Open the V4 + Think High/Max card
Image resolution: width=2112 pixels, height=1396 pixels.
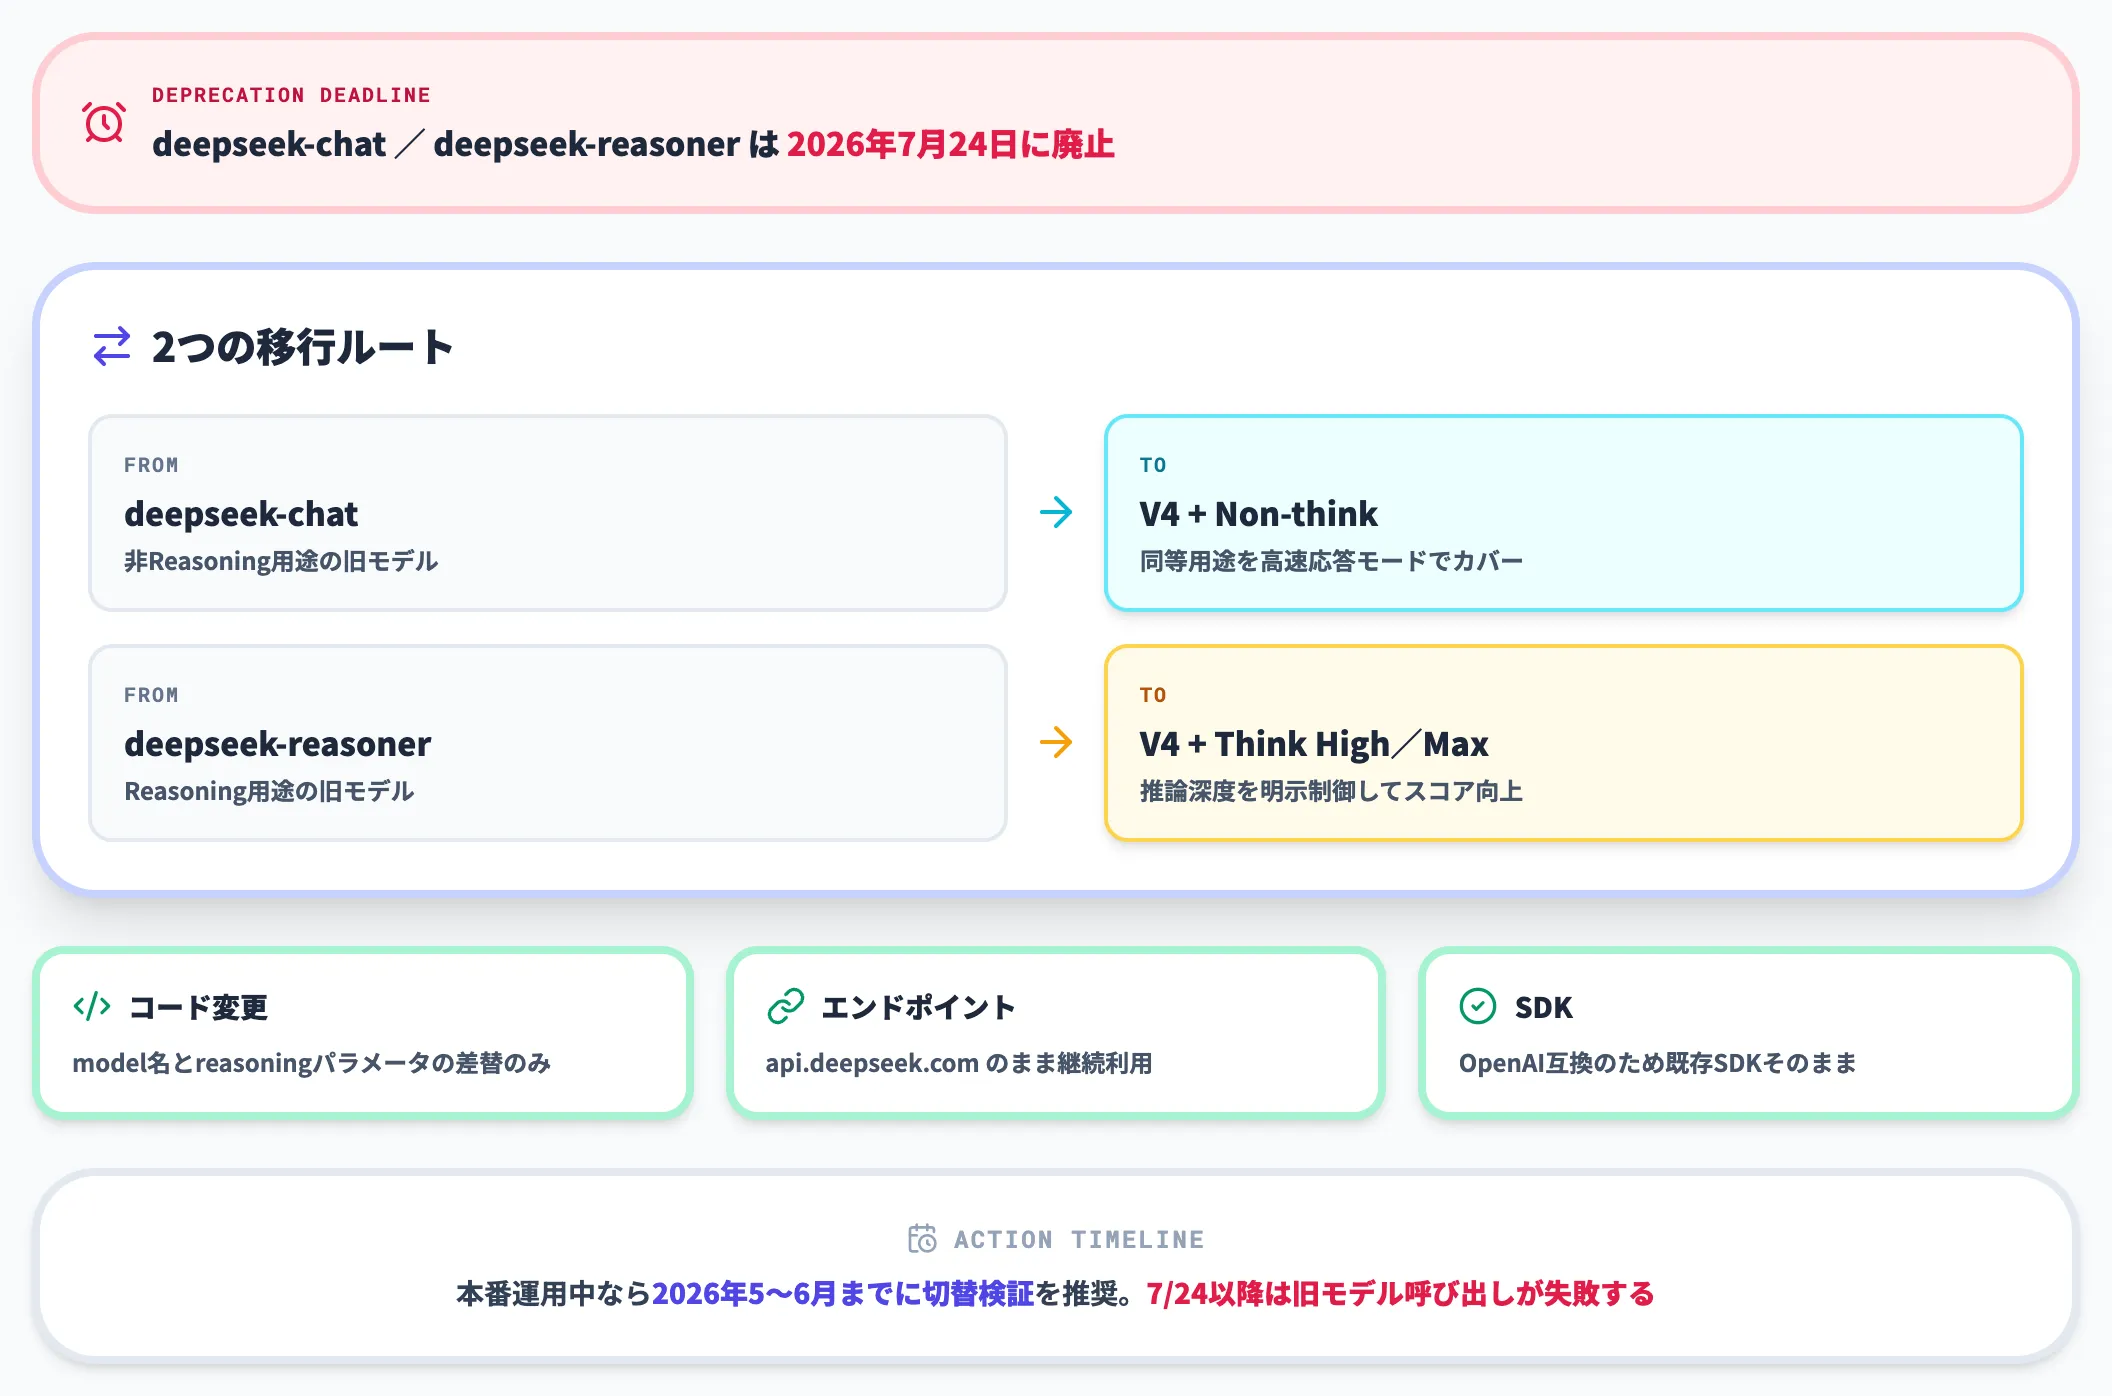(1563, 743)
